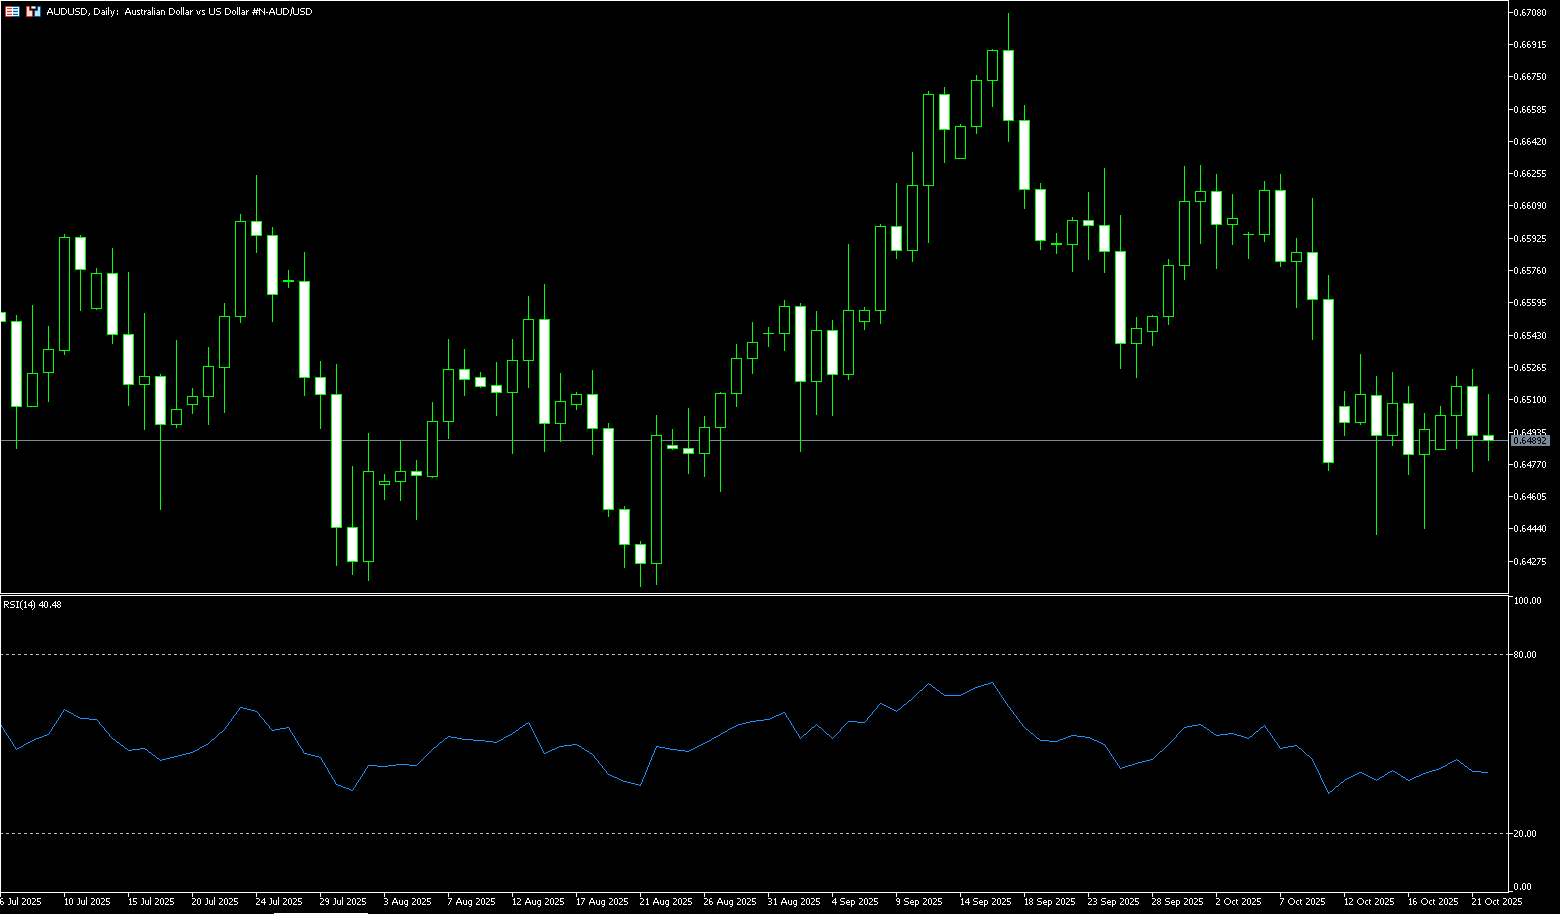The image size is (1560, 914).
Task: Click the RSI 0.00 scale label
Action: pos(1523,886)
